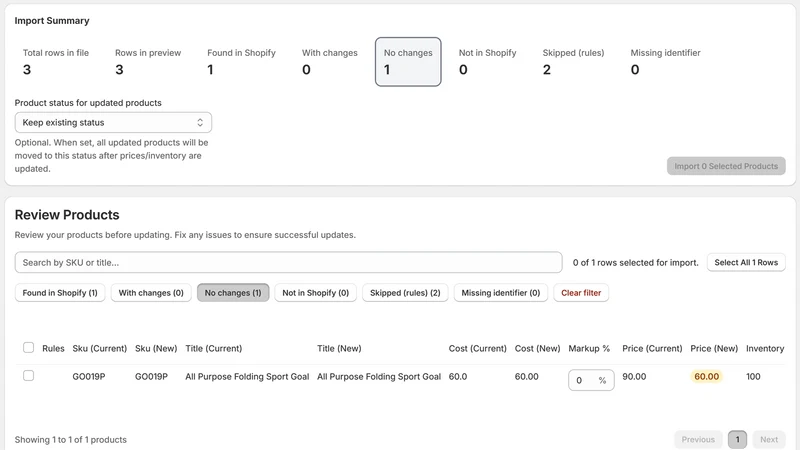Click the 0 of 1 rows selected text
The image size is (800, 450).
[635, 262]
